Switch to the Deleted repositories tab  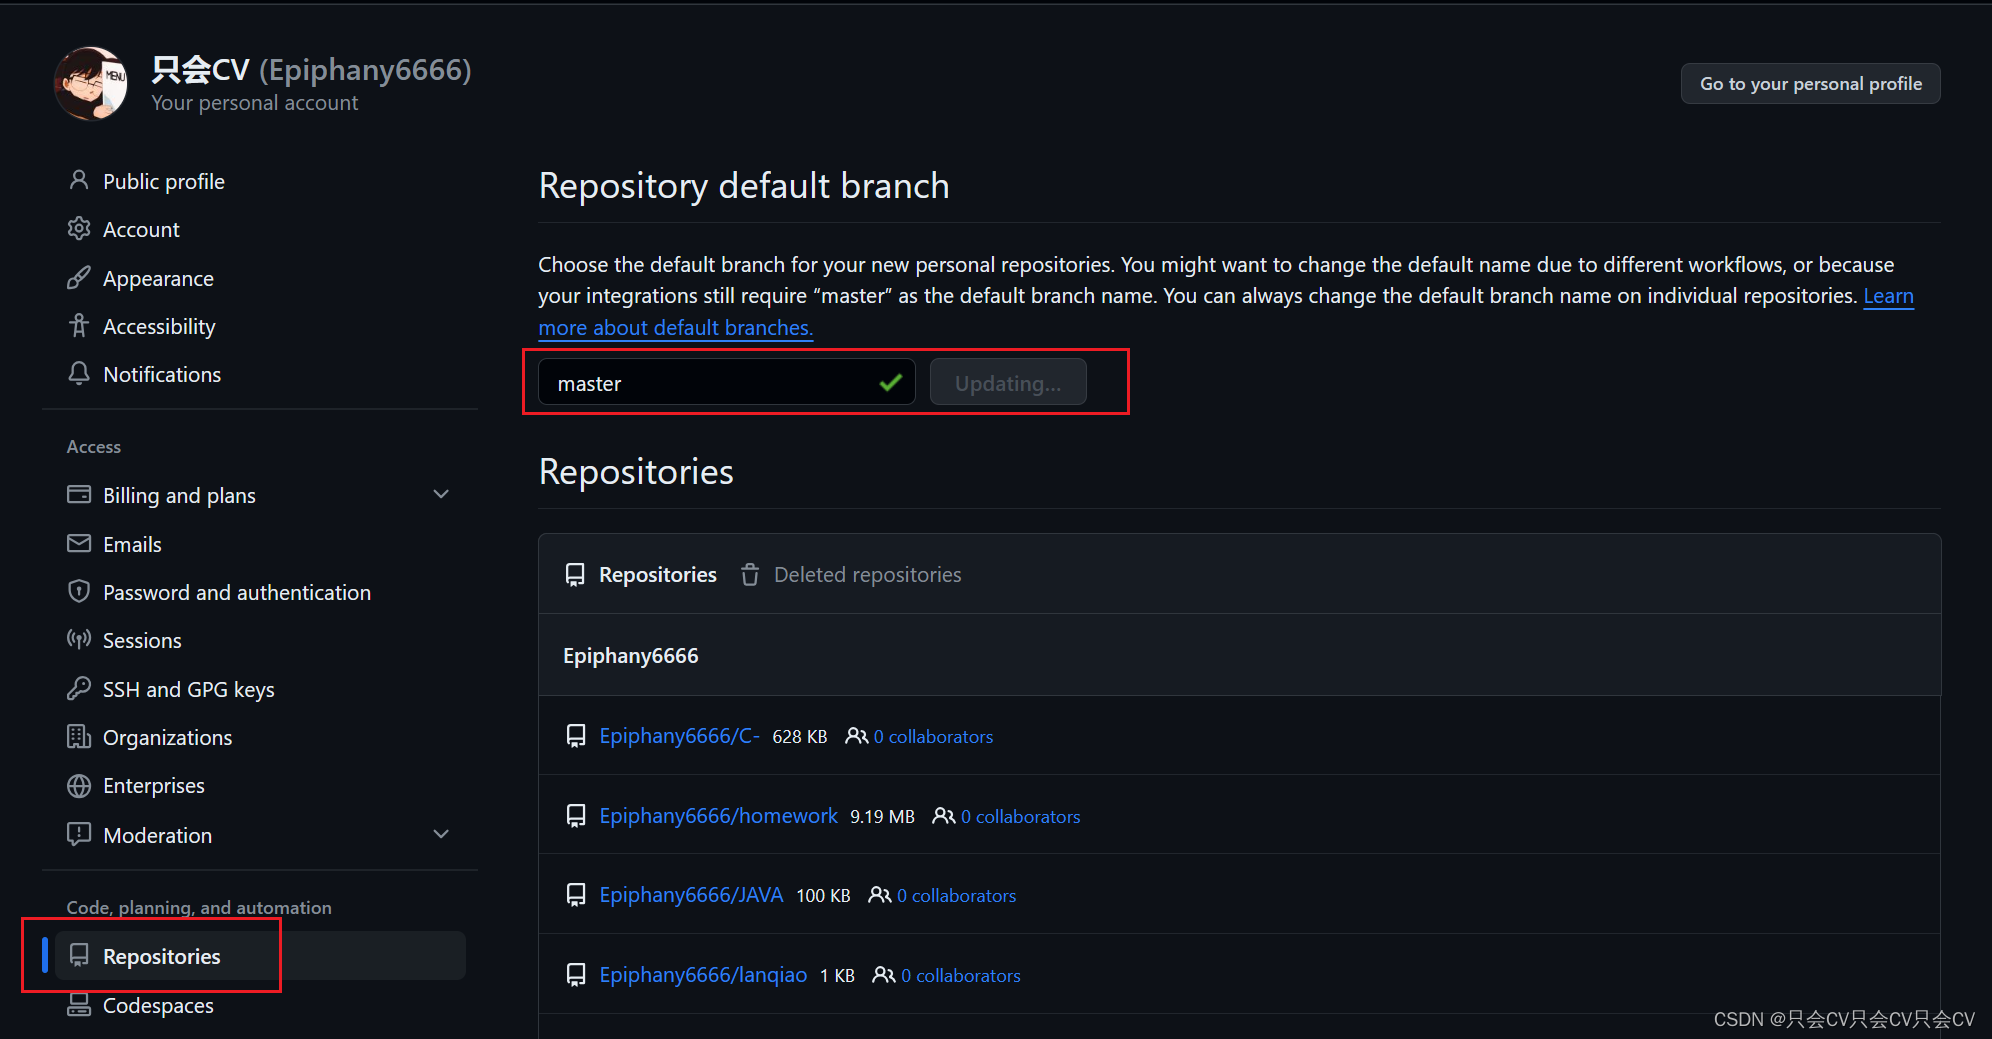click(867, 575)
